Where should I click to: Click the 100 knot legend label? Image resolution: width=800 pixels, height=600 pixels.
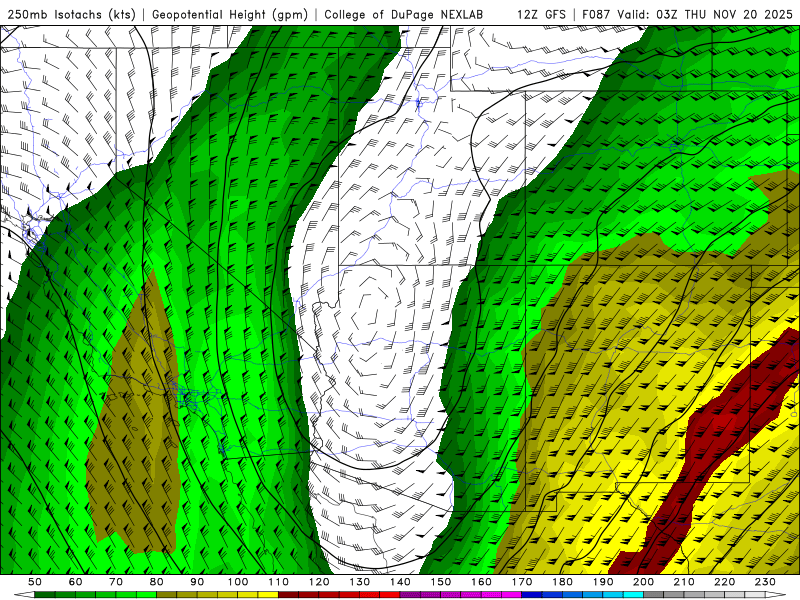tap(238, 582)
